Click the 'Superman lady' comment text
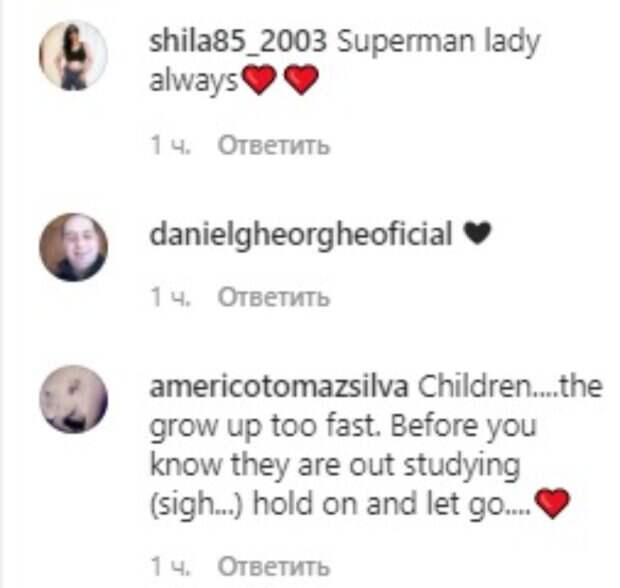Screen dimensions: 620x588 tap(438, 42)
